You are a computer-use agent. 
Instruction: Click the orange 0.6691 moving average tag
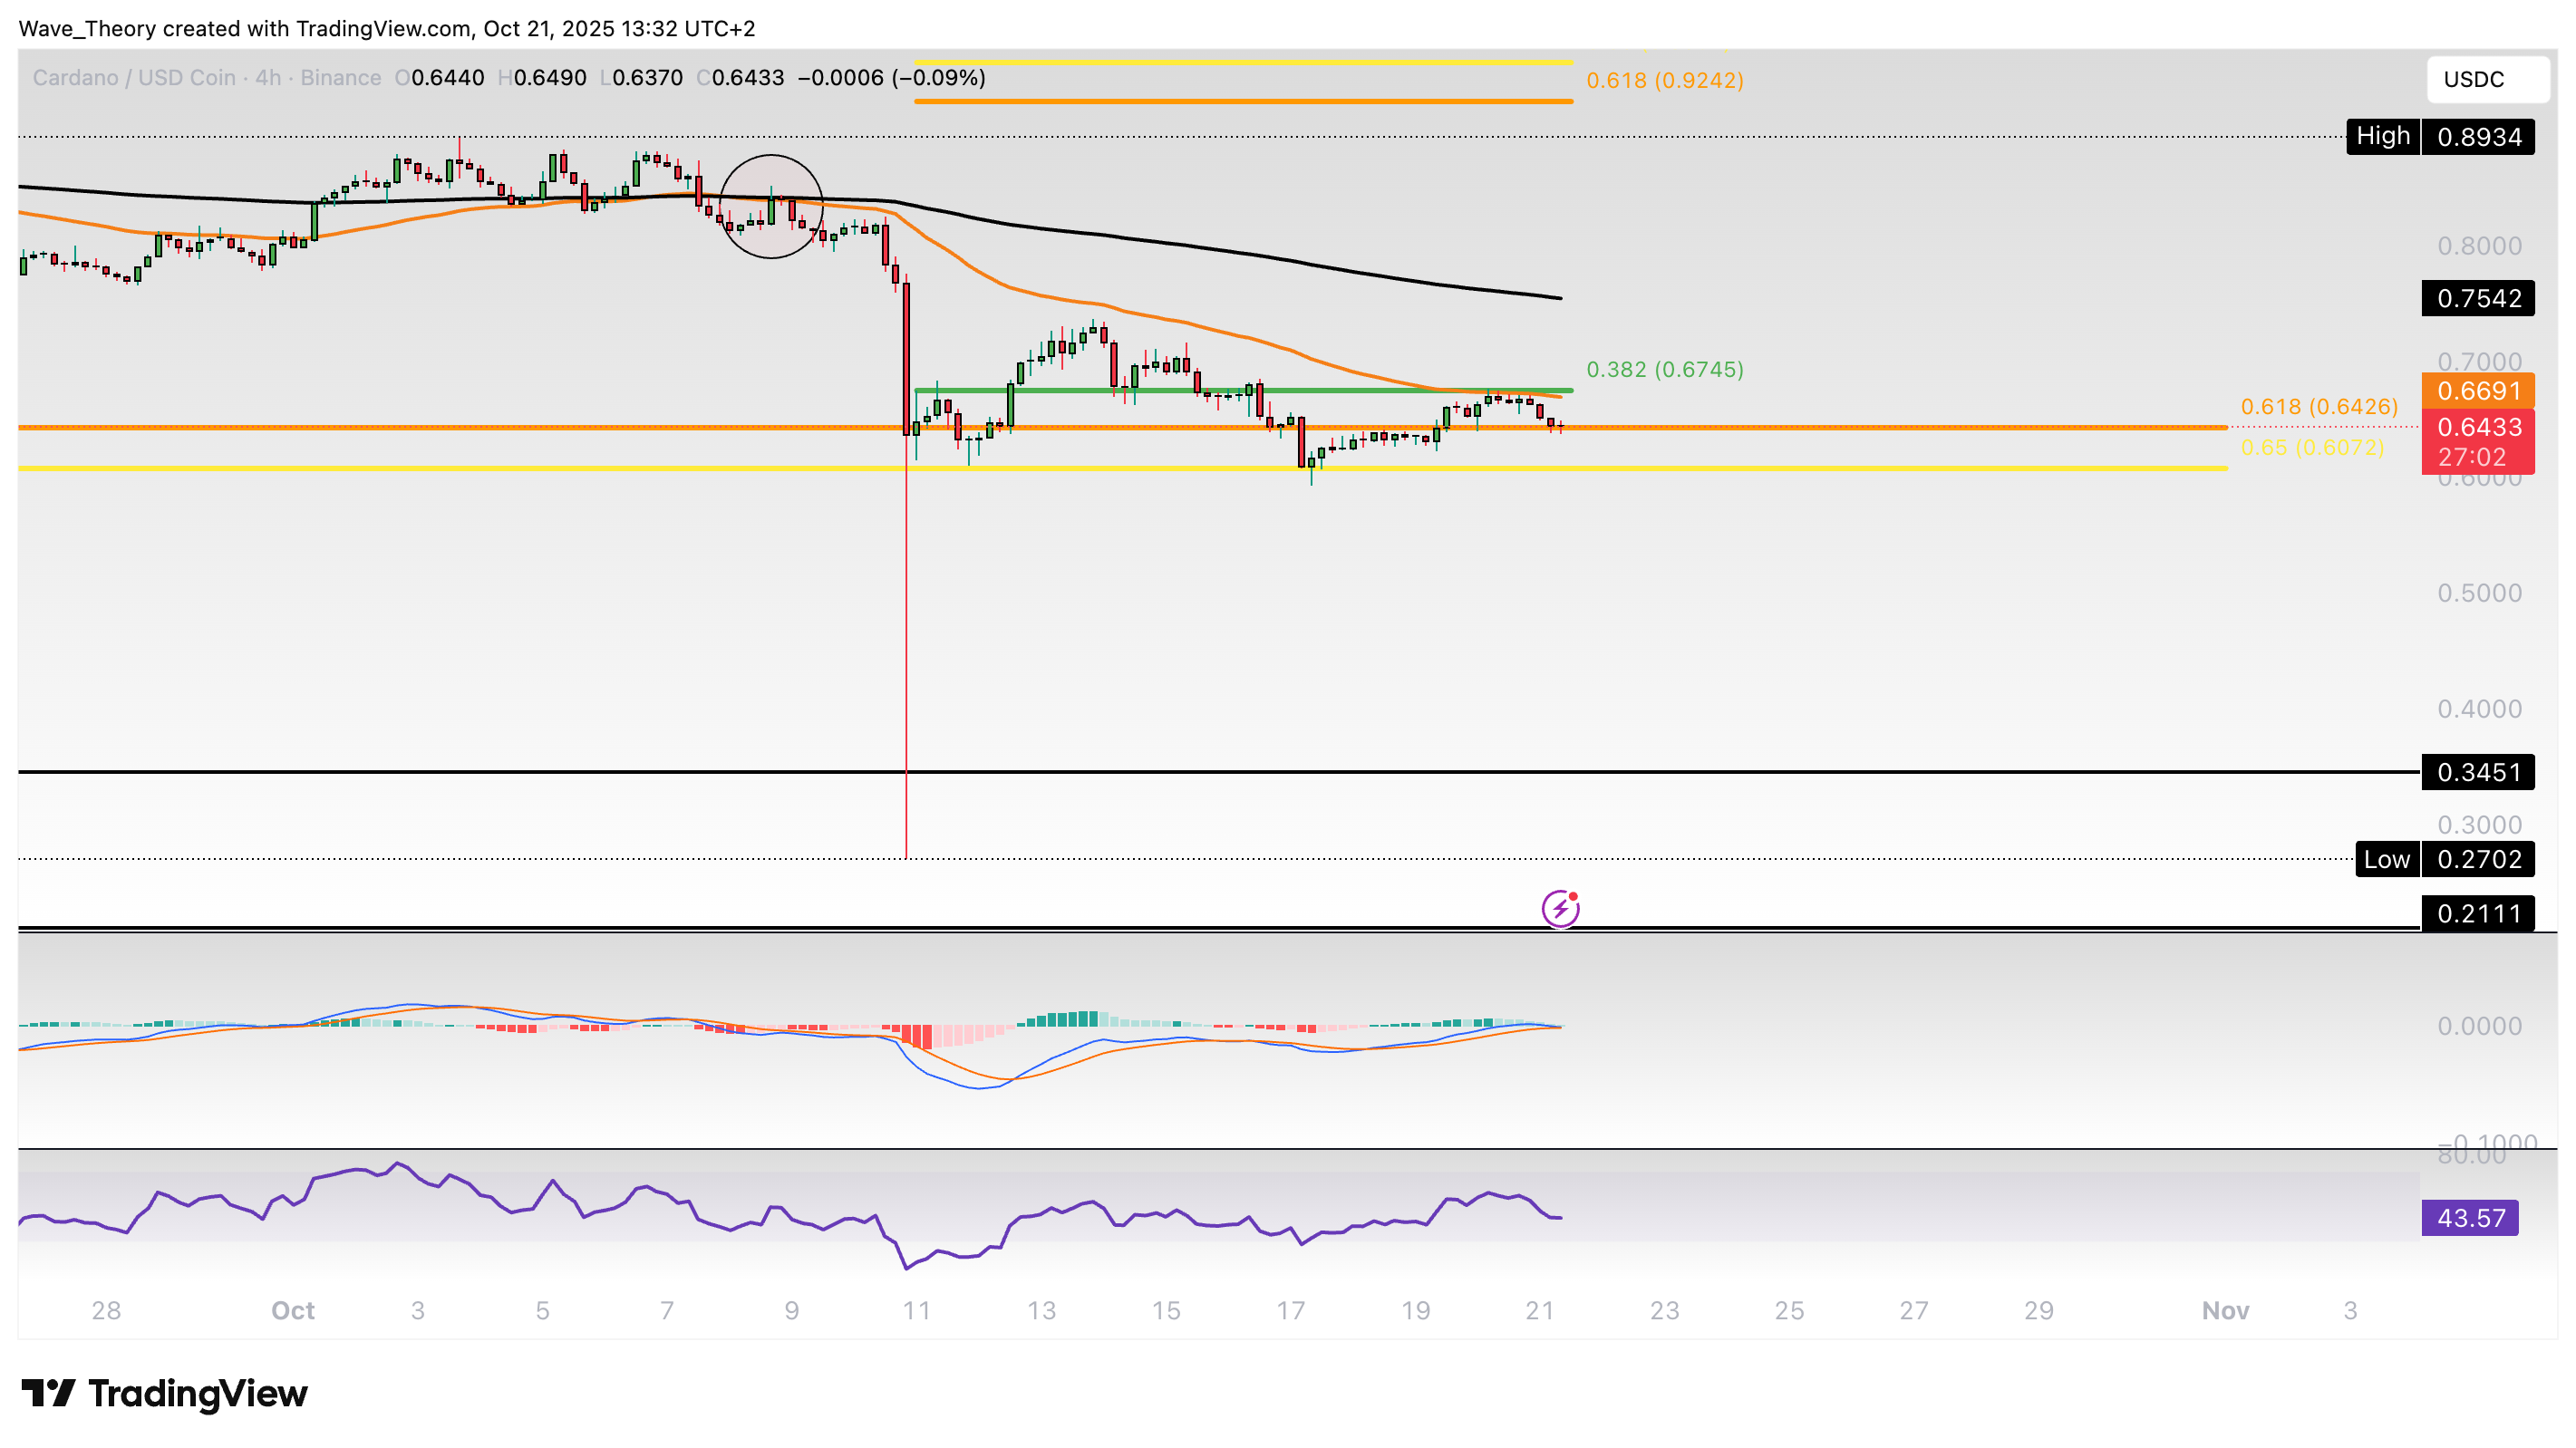2478,391
